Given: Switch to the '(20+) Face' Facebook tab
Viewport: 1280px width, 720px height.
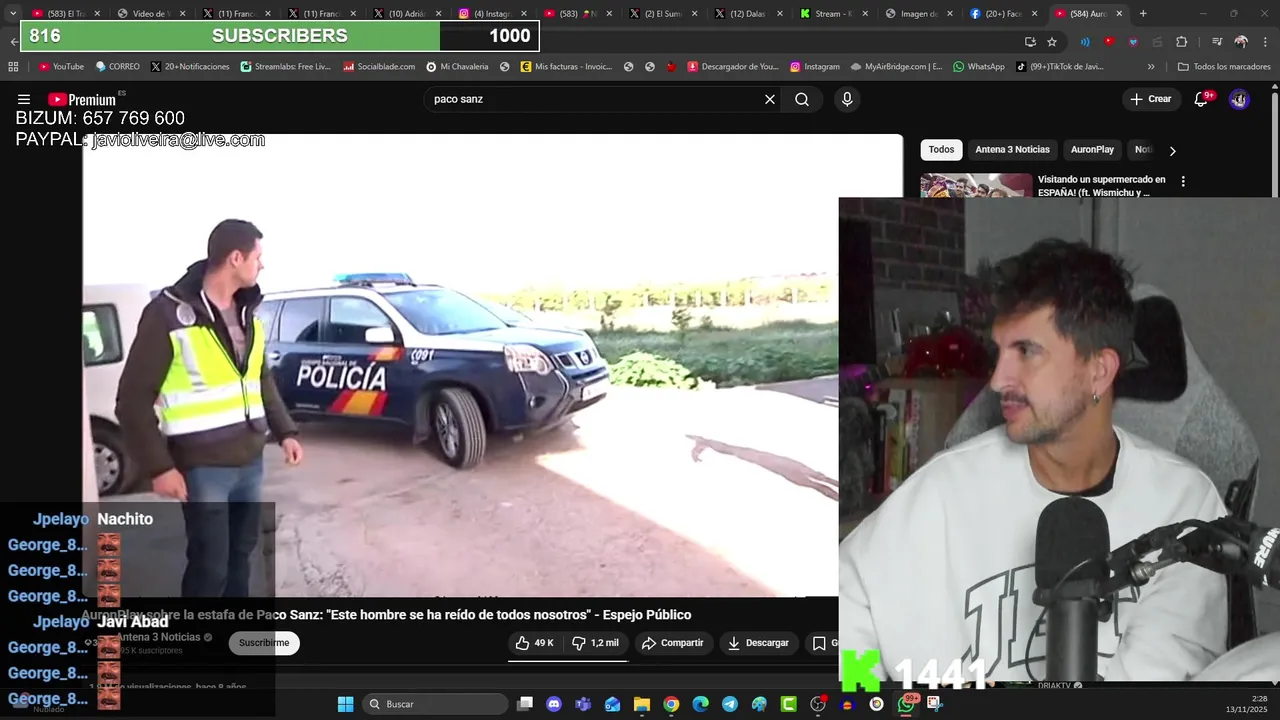Looking at the screenshot, I should [x=1003, y=14].
